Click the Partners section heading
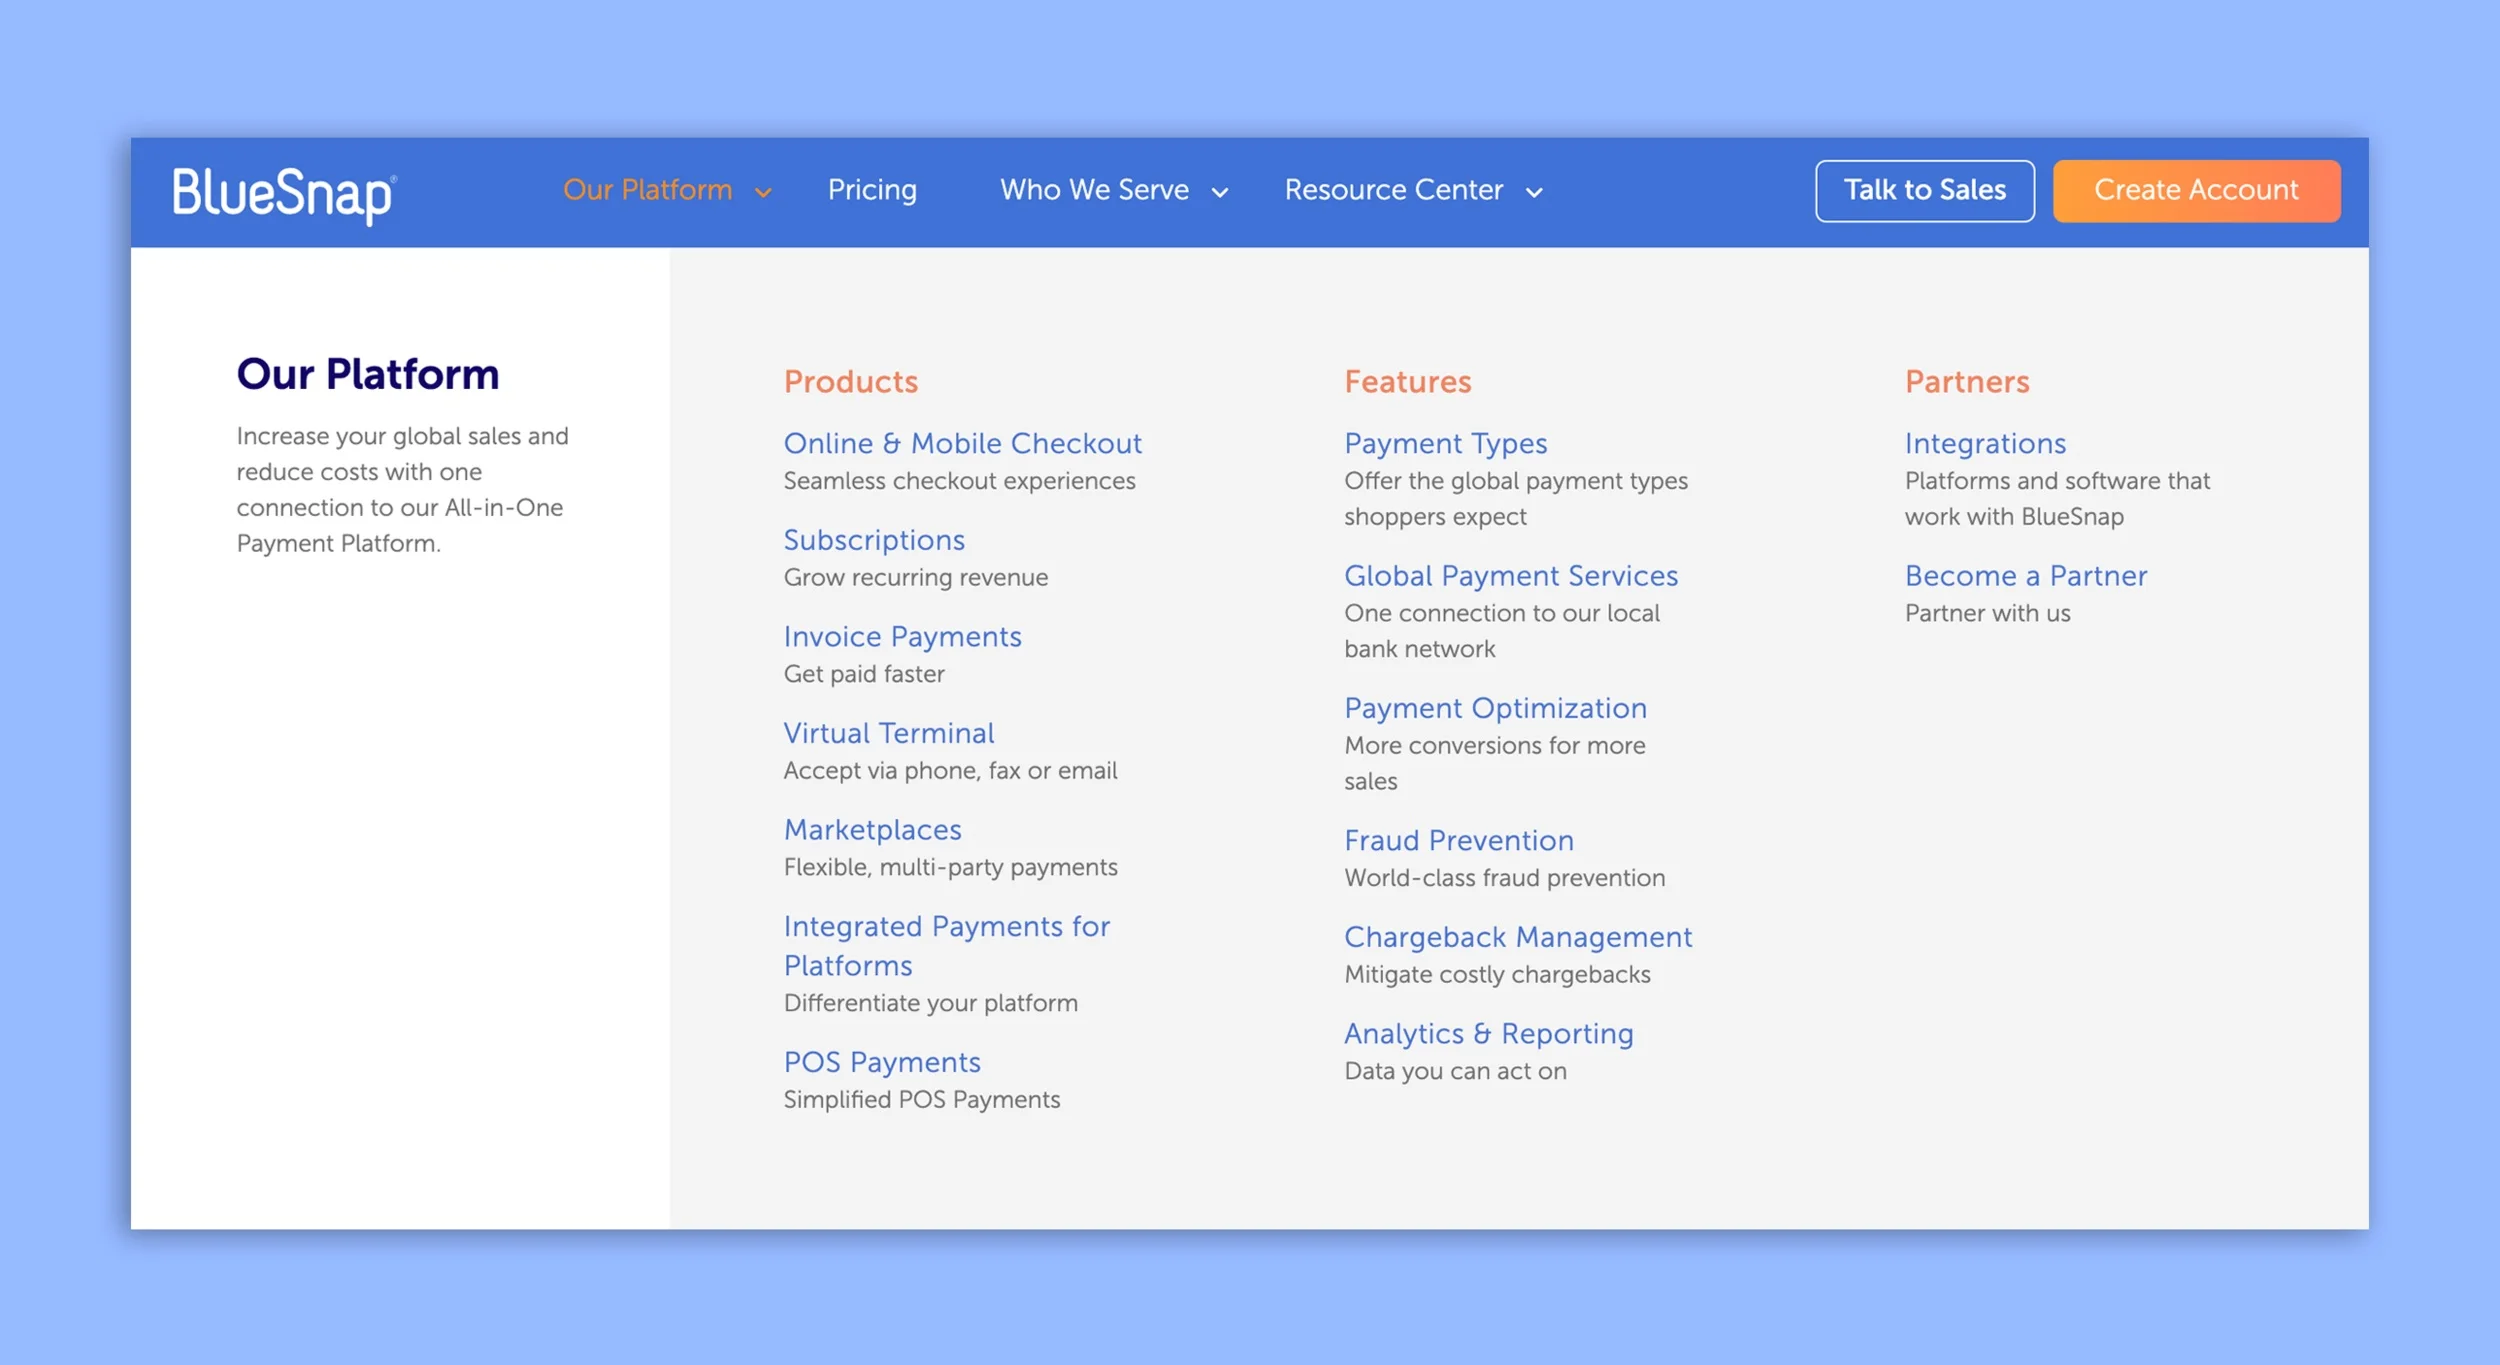 pyautogui.click(x=1967, y=382)
